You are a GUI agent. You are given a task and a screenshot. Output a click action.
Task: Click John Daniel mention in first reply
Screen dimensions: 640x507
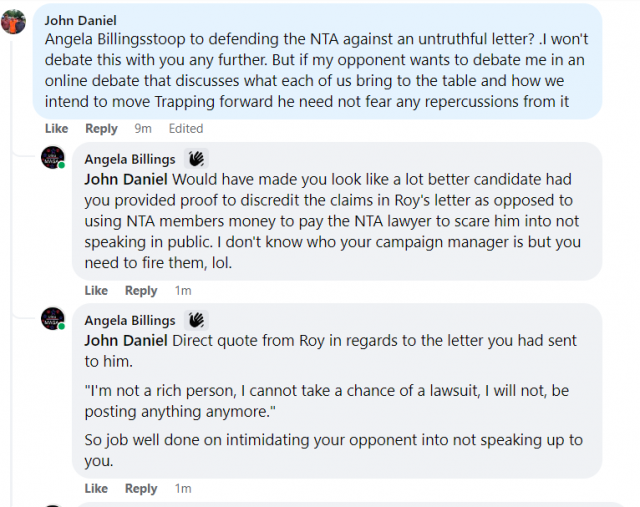tap(126, 179)
